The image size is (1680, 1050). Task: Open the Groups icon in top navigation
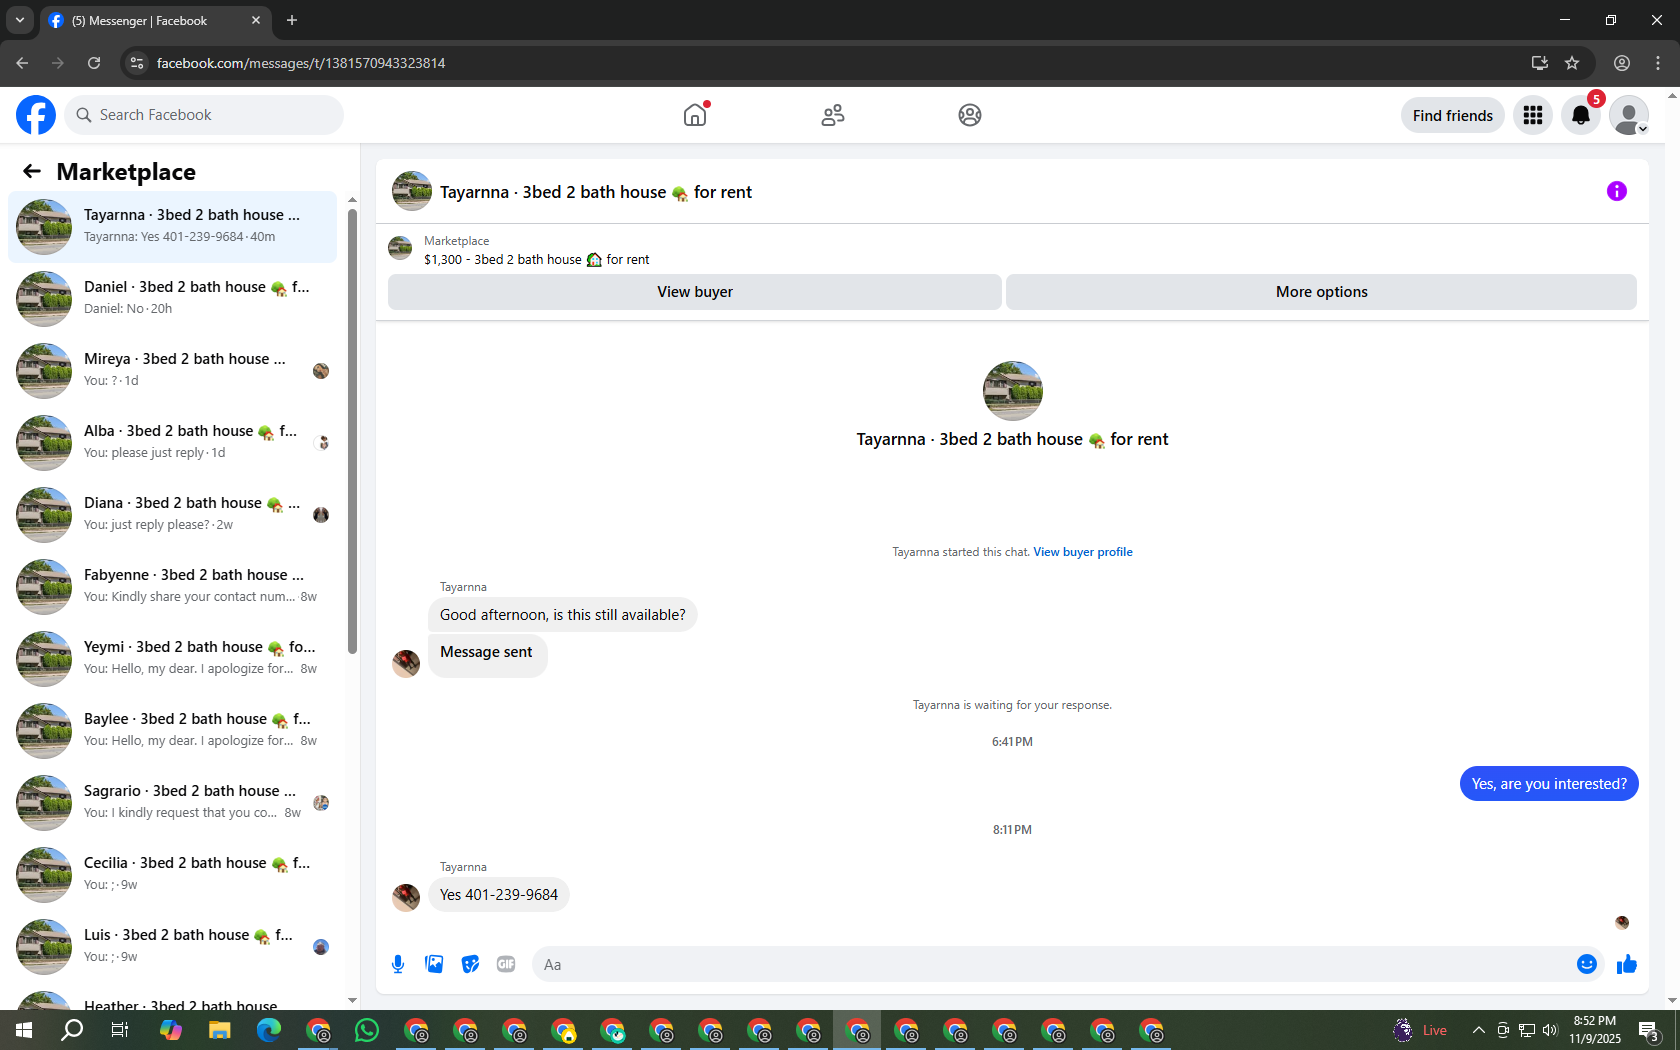[970, 115]
